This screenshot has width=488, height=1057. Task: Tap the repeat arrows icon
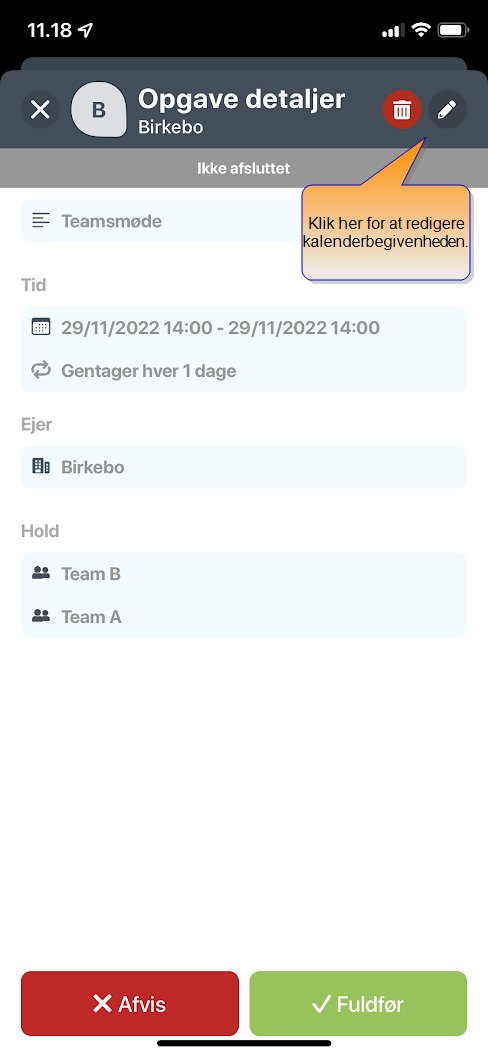click(x=41, y=370)
